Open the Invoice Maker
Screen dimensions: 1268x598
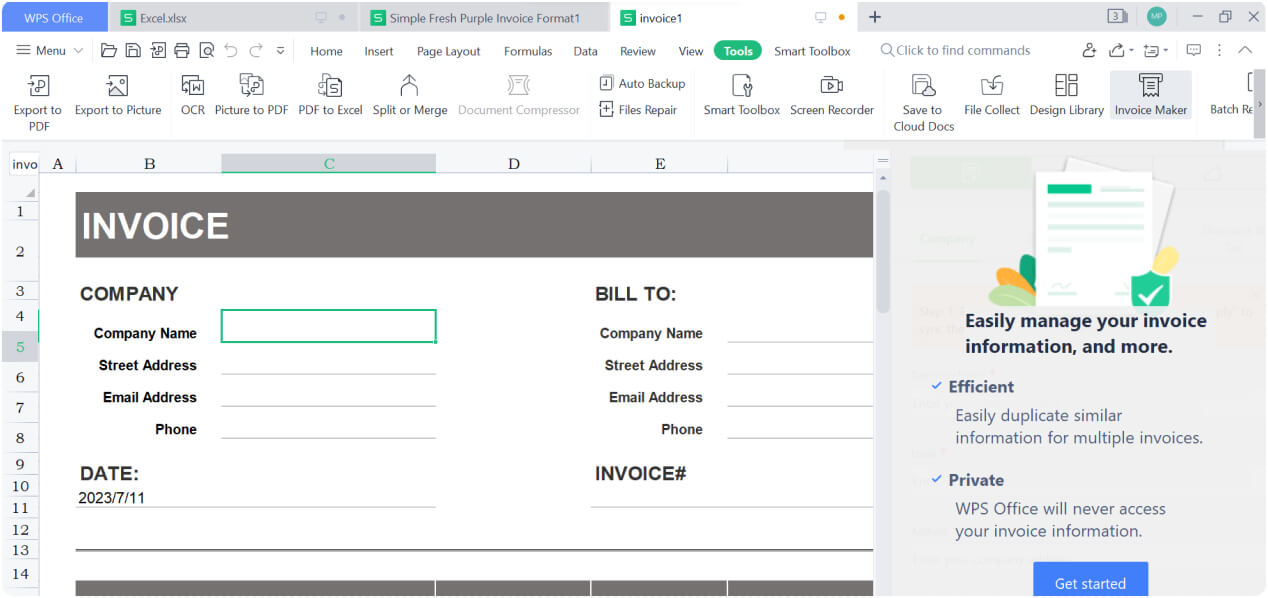pos(1151,95)
